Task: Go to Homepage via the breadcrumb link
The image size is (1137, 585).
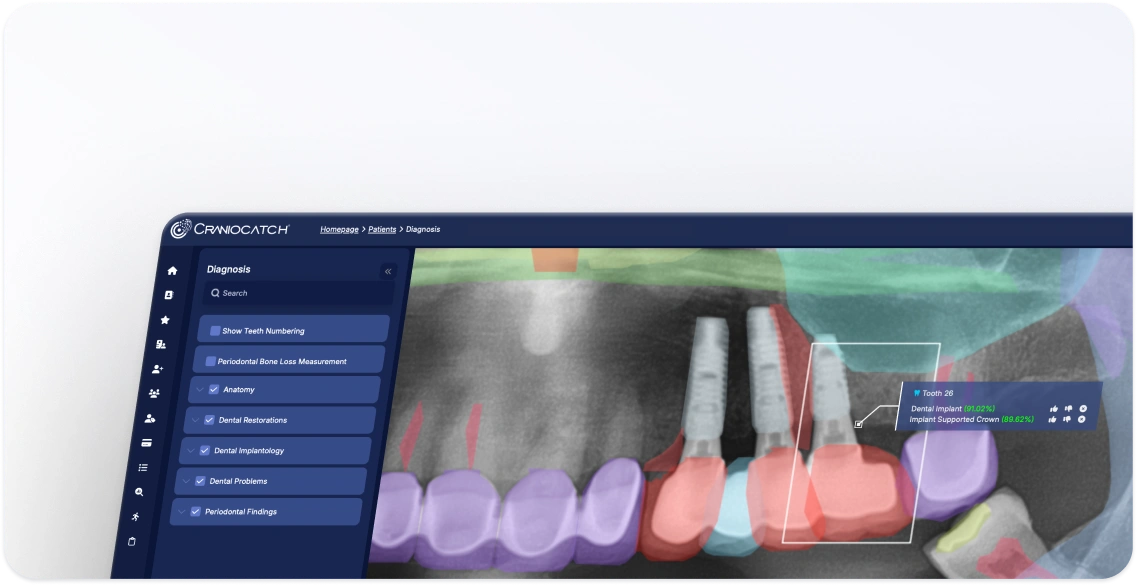Action: 339,229
